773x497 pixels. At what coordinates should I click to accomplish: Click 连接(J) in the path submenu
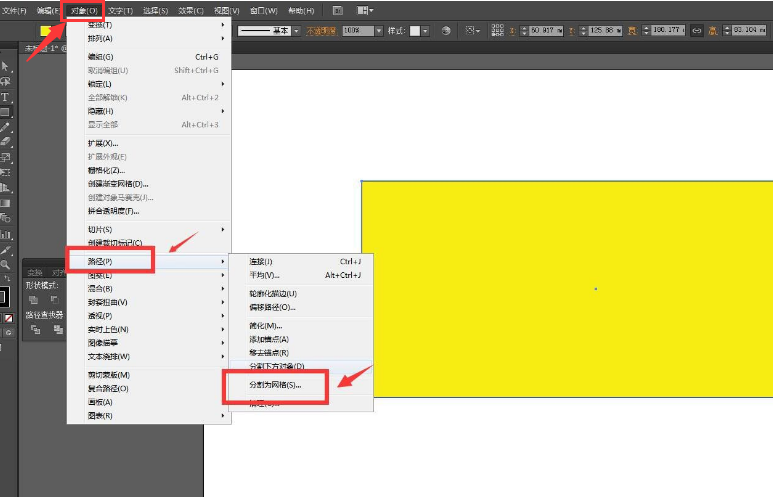[x=261, y=261]
